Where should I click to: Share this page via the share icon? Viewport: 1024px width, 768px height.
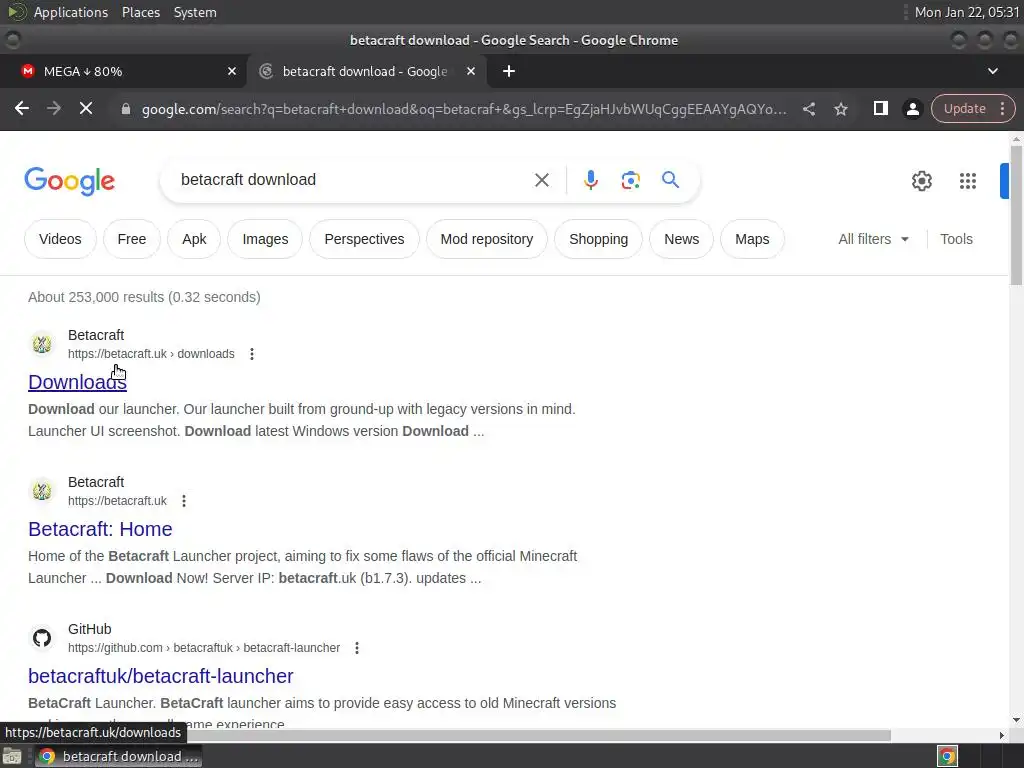[808, 109]
